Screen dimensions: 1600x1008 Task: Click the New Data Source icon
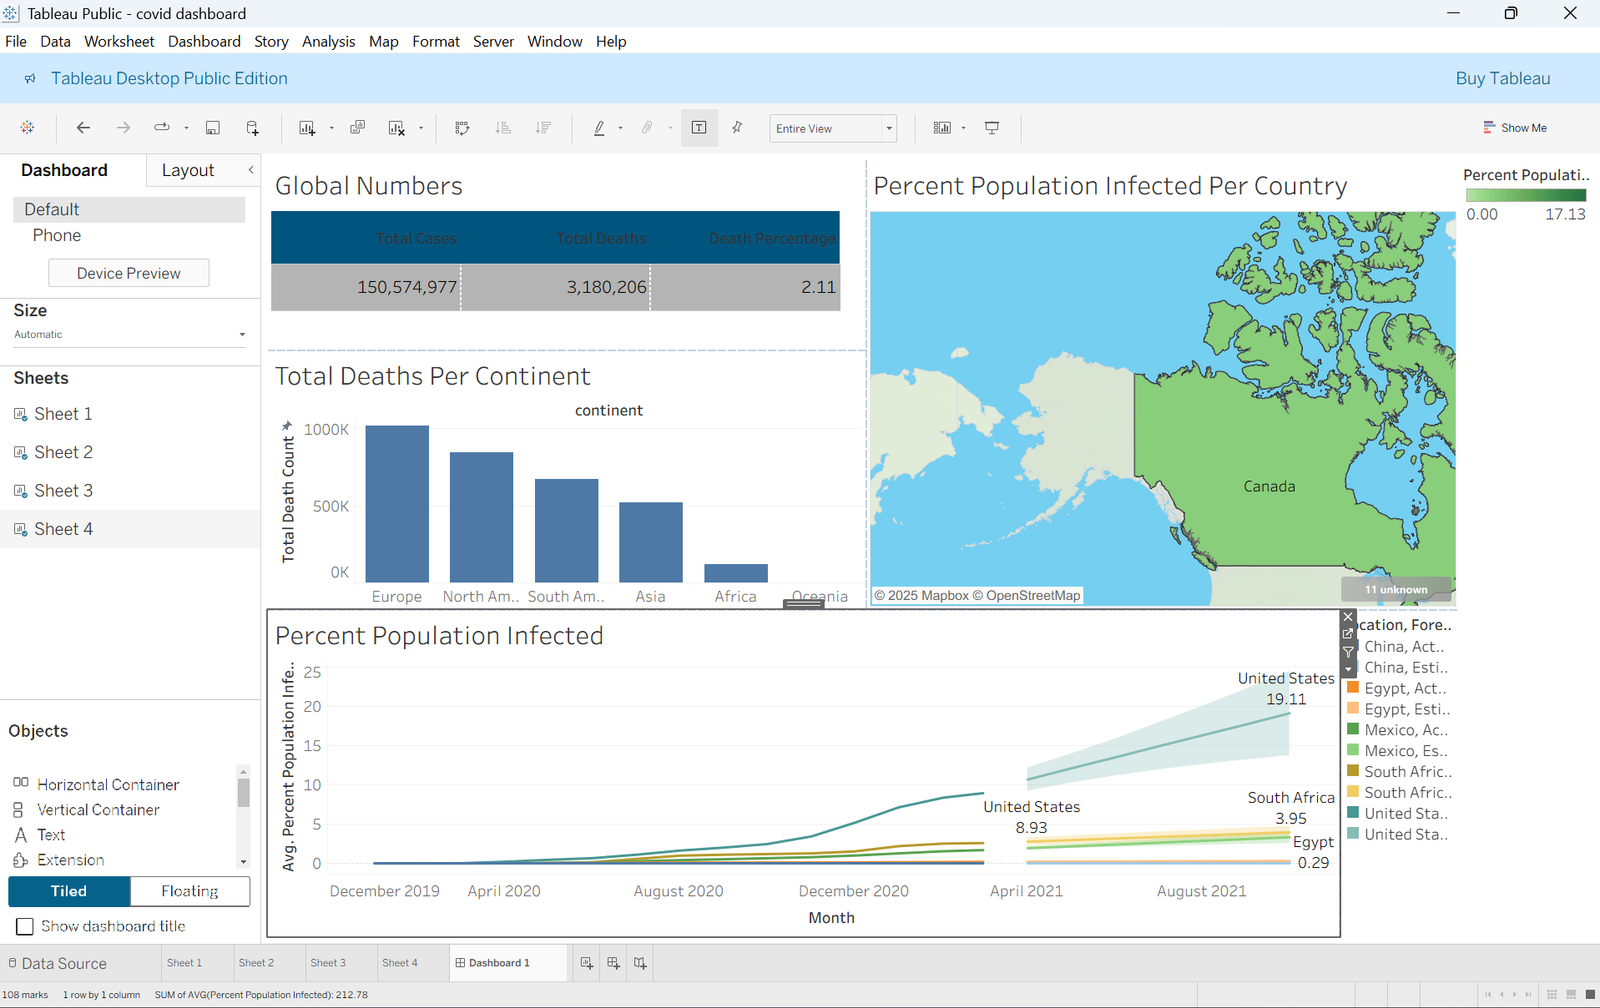click(252, 128)
